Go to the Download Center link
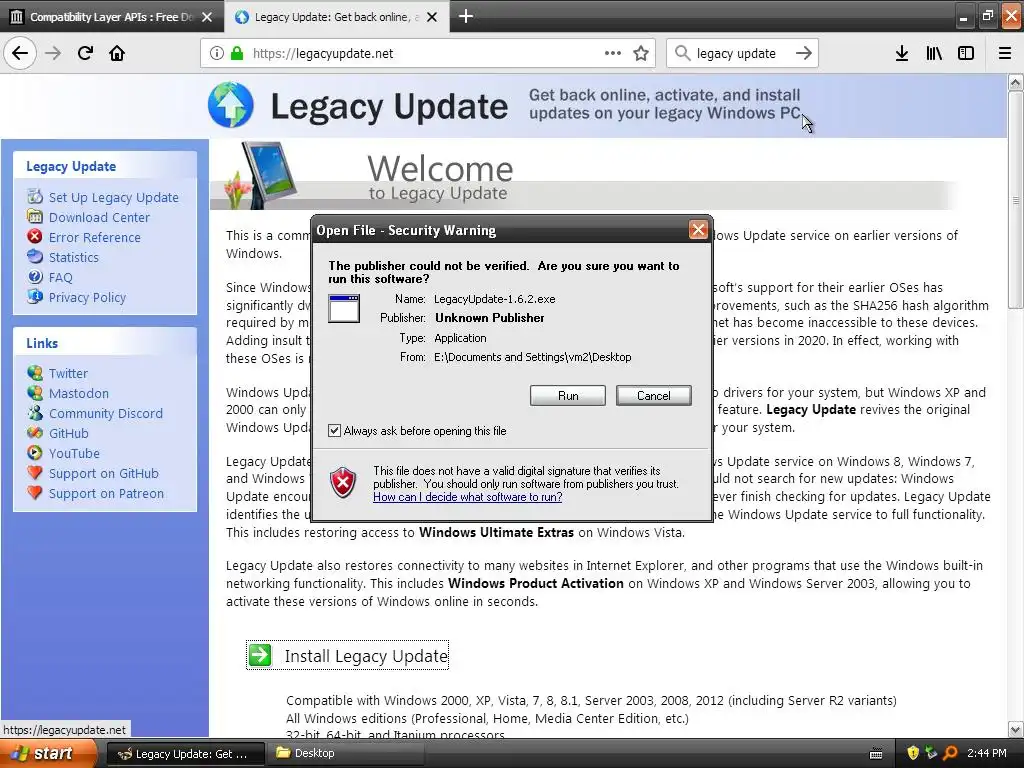The height and width of the screenshot is (768, 1024). coord(99,217)
